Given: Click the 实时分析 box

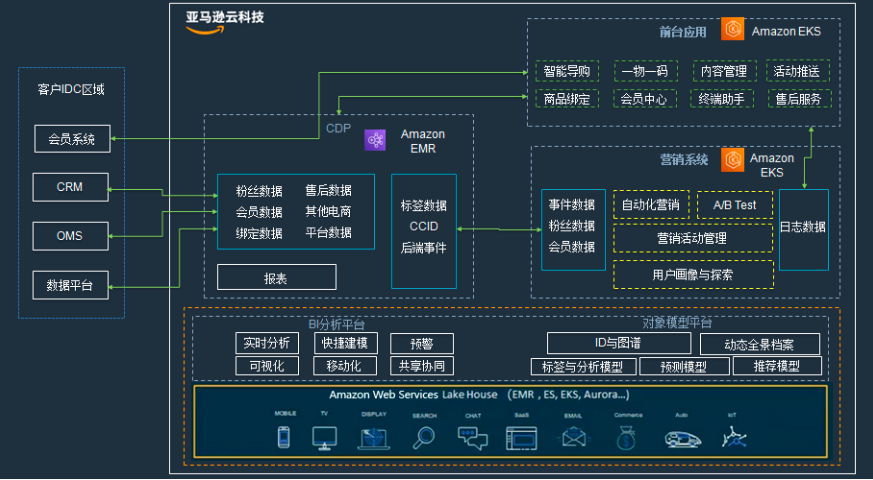Looking at the screenshot, I should [267, 343].
